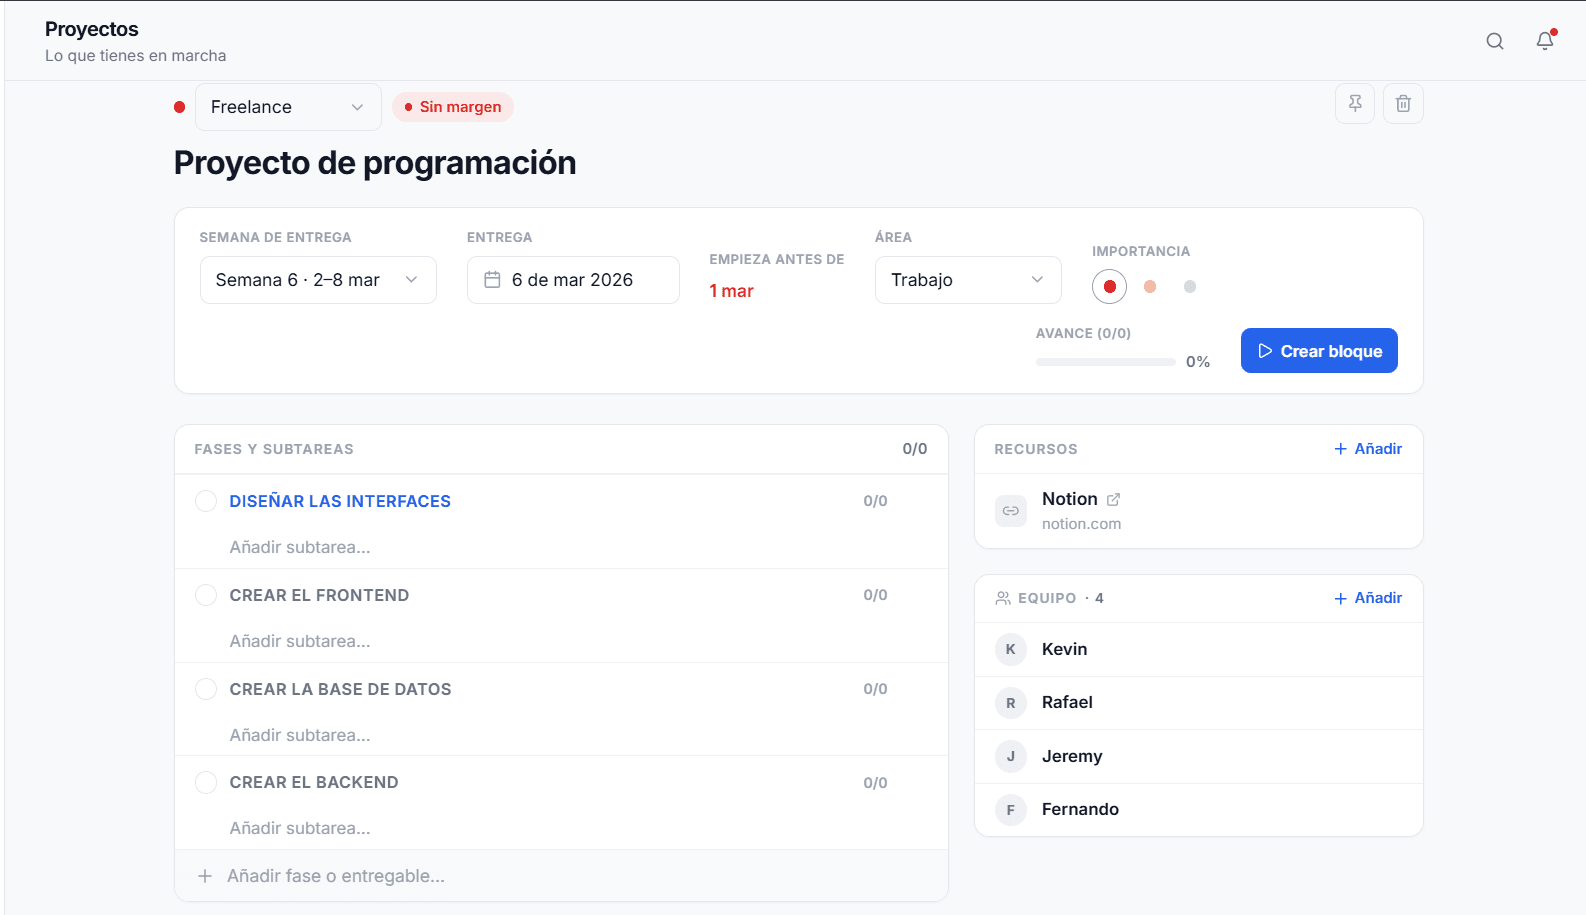Click the 0% progress value

pos(1198,362)
